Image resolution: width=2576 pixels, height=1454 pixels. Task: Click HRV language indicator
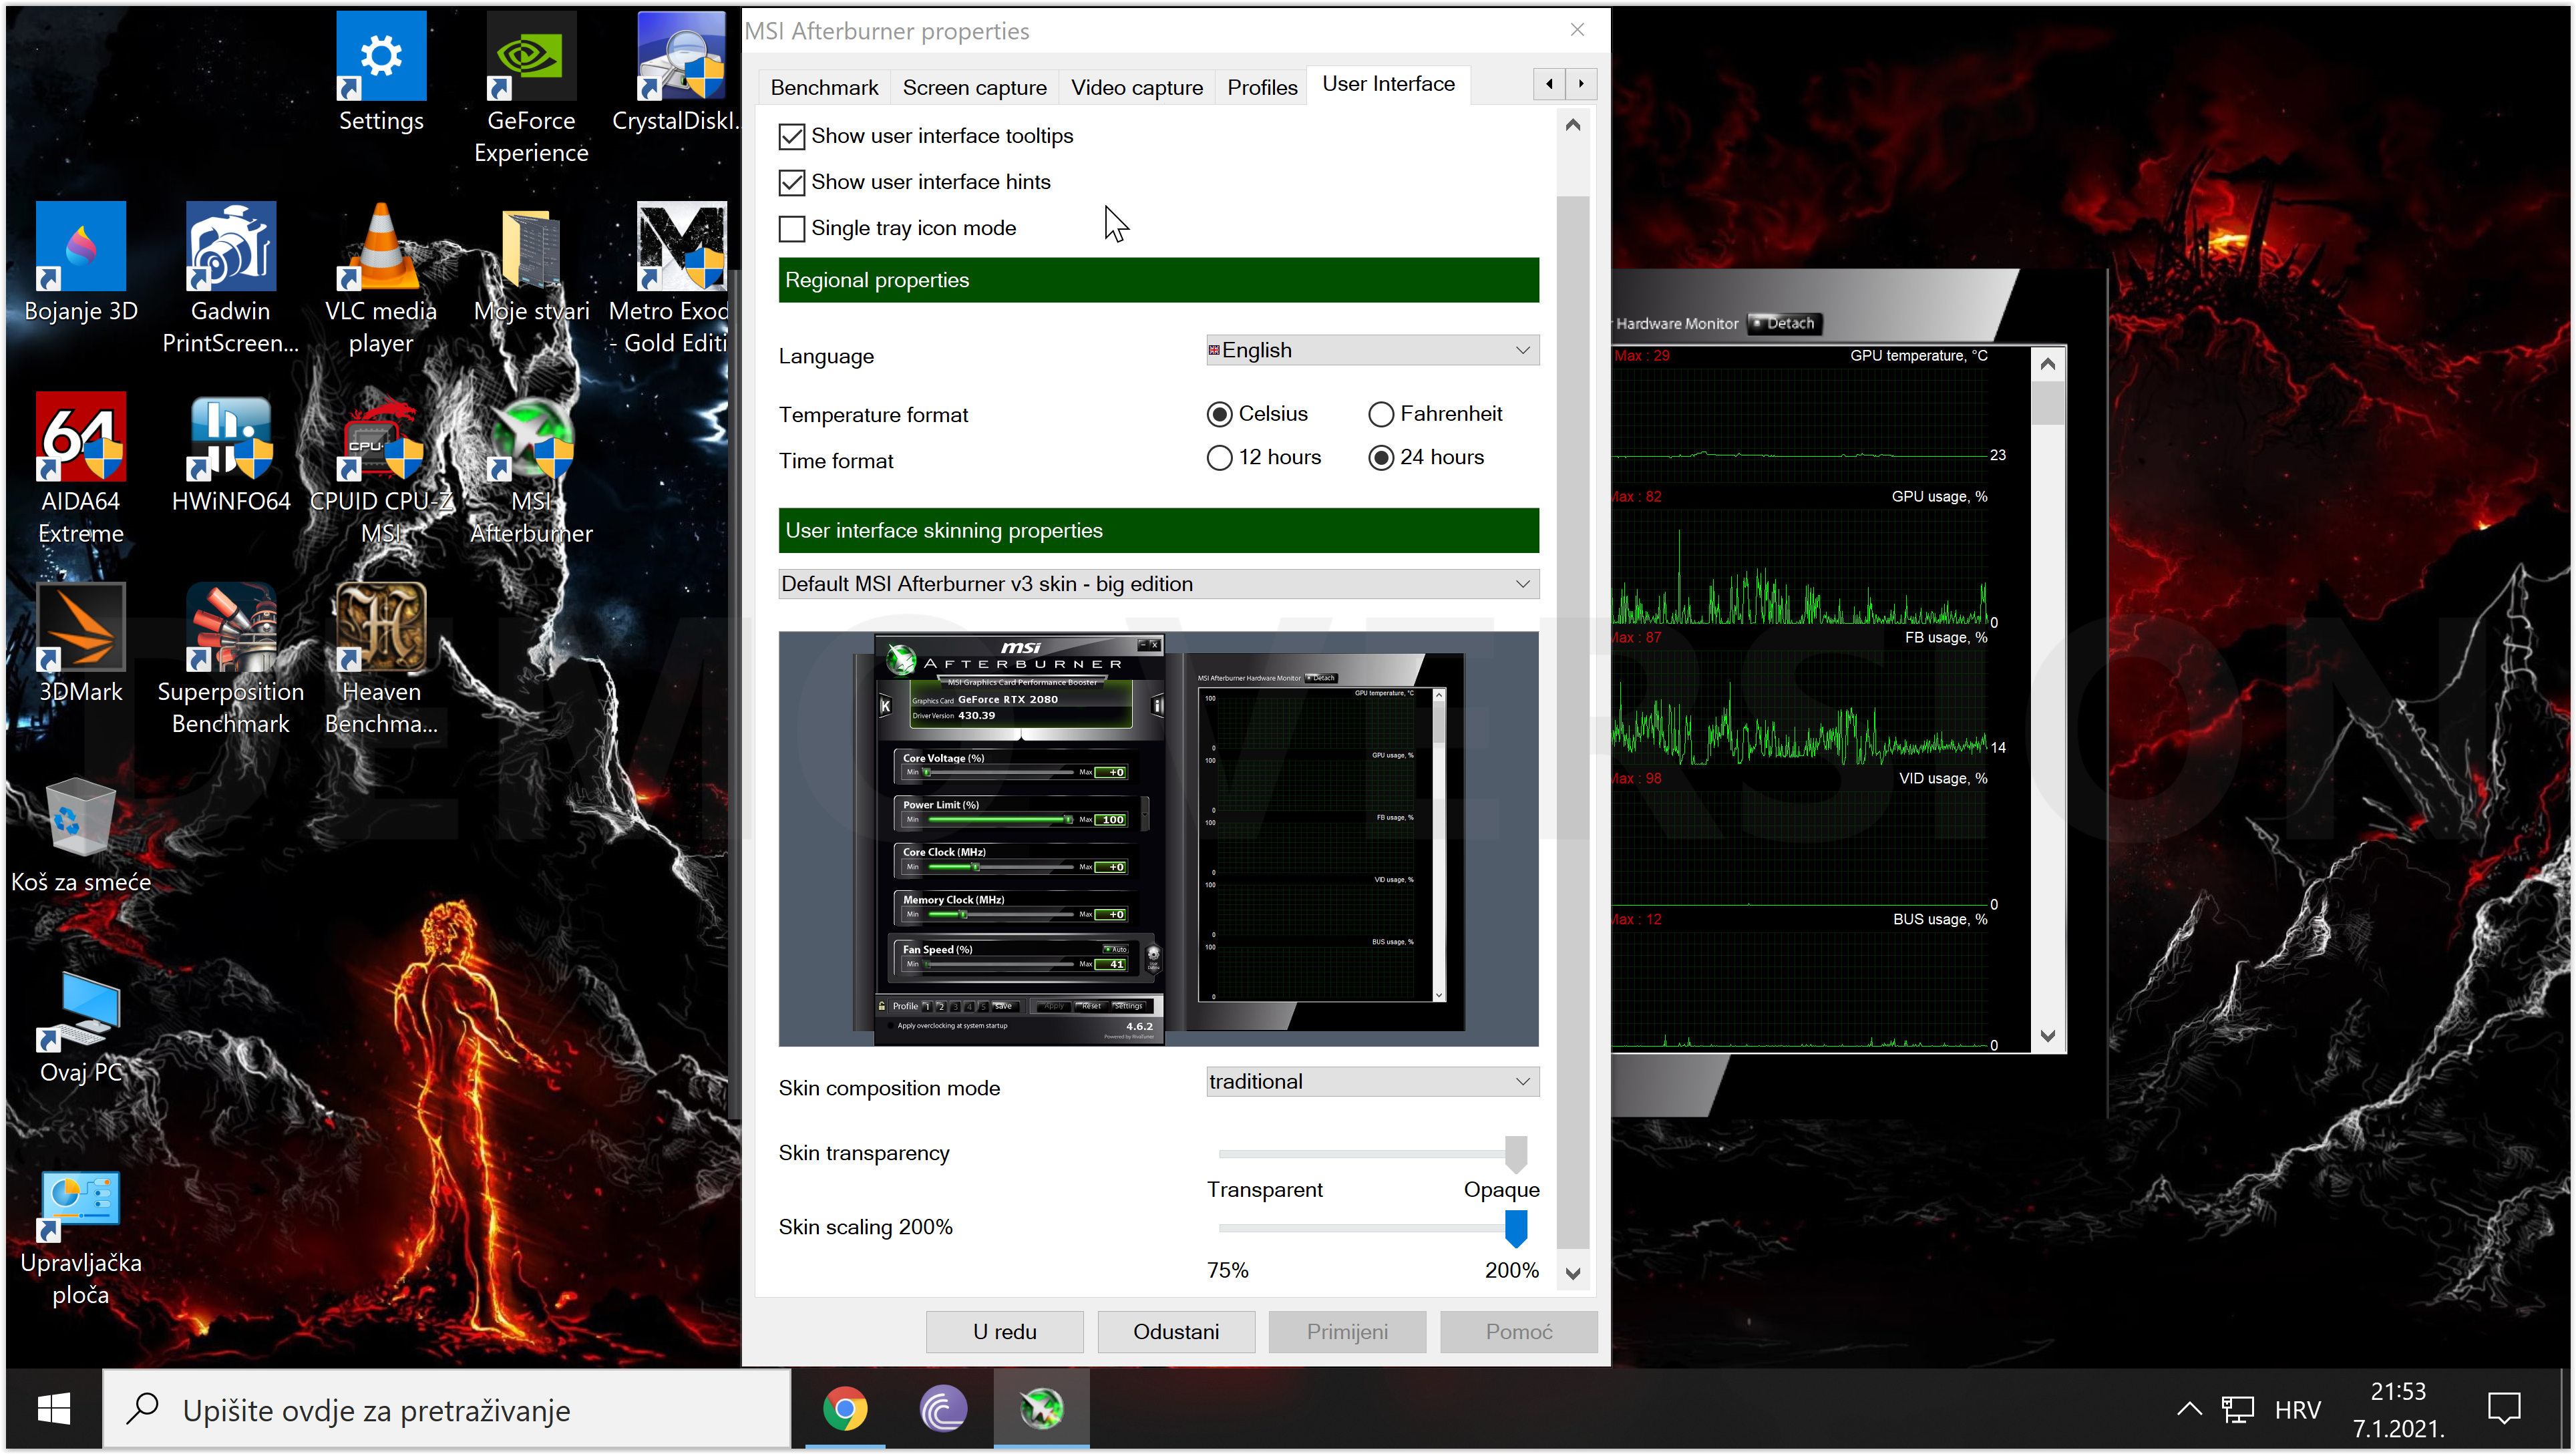(2297, 1409)
